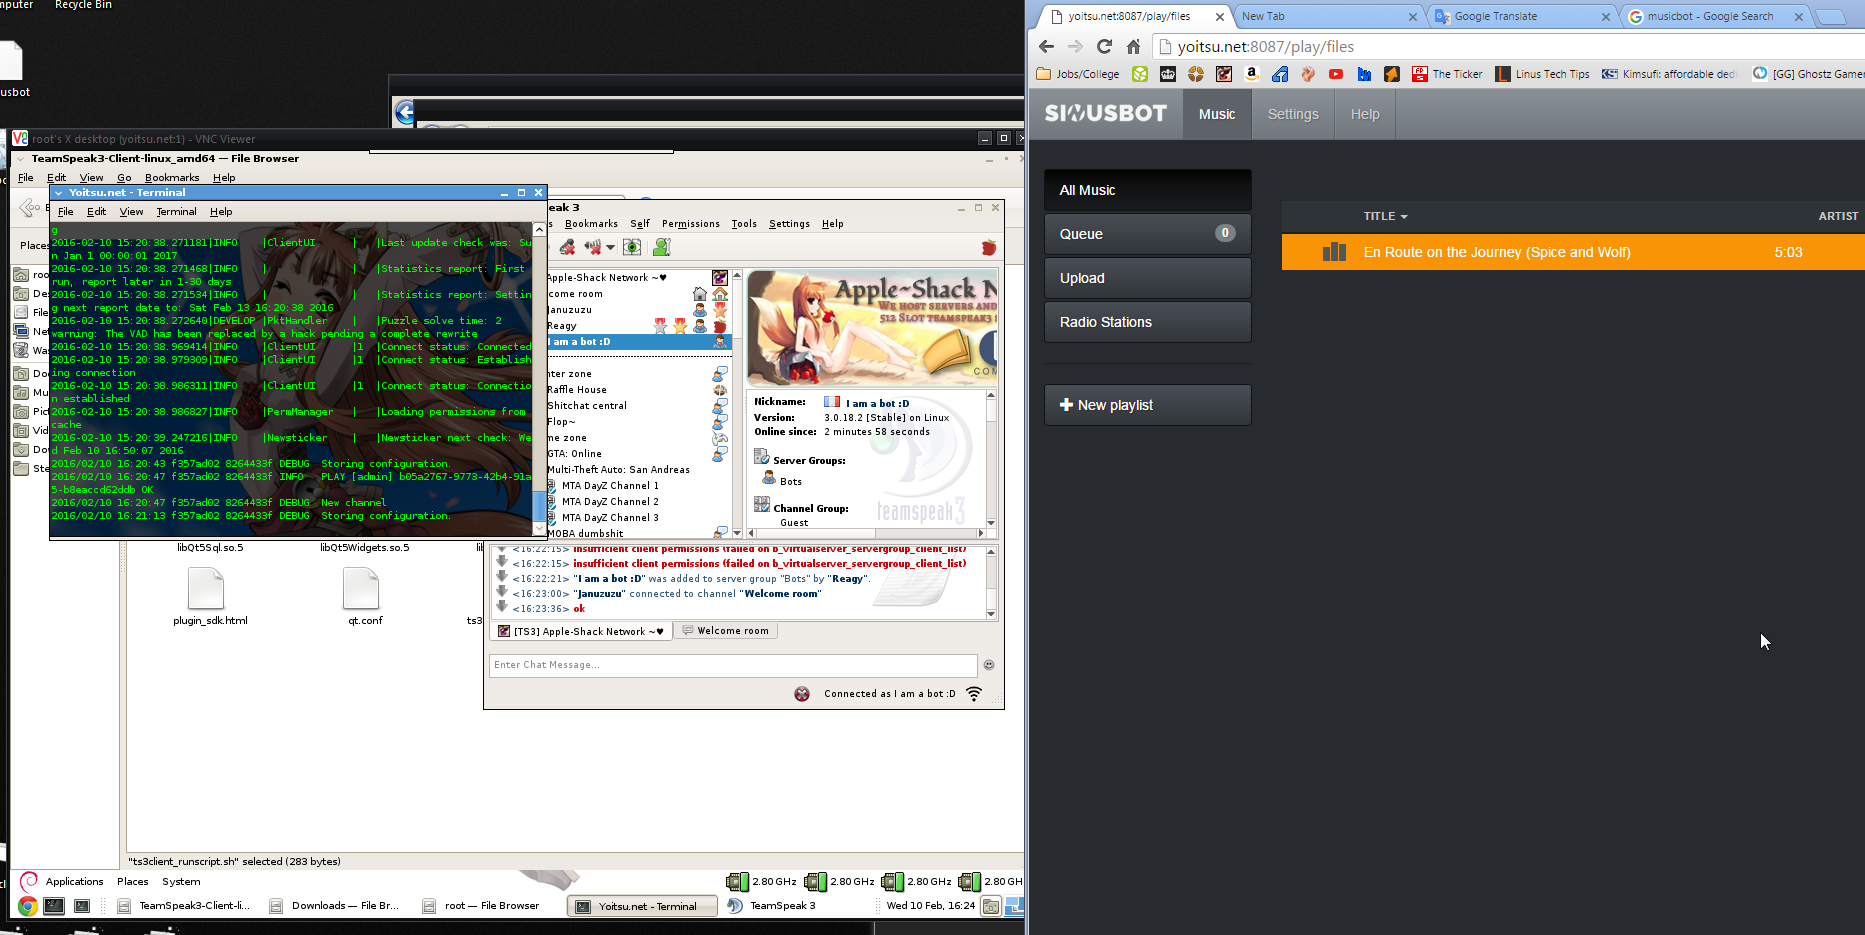This screenshot has height=935, width=1865.
Task: Open the Help tab in Sinusbot
Action: (x=1365, y=114)
